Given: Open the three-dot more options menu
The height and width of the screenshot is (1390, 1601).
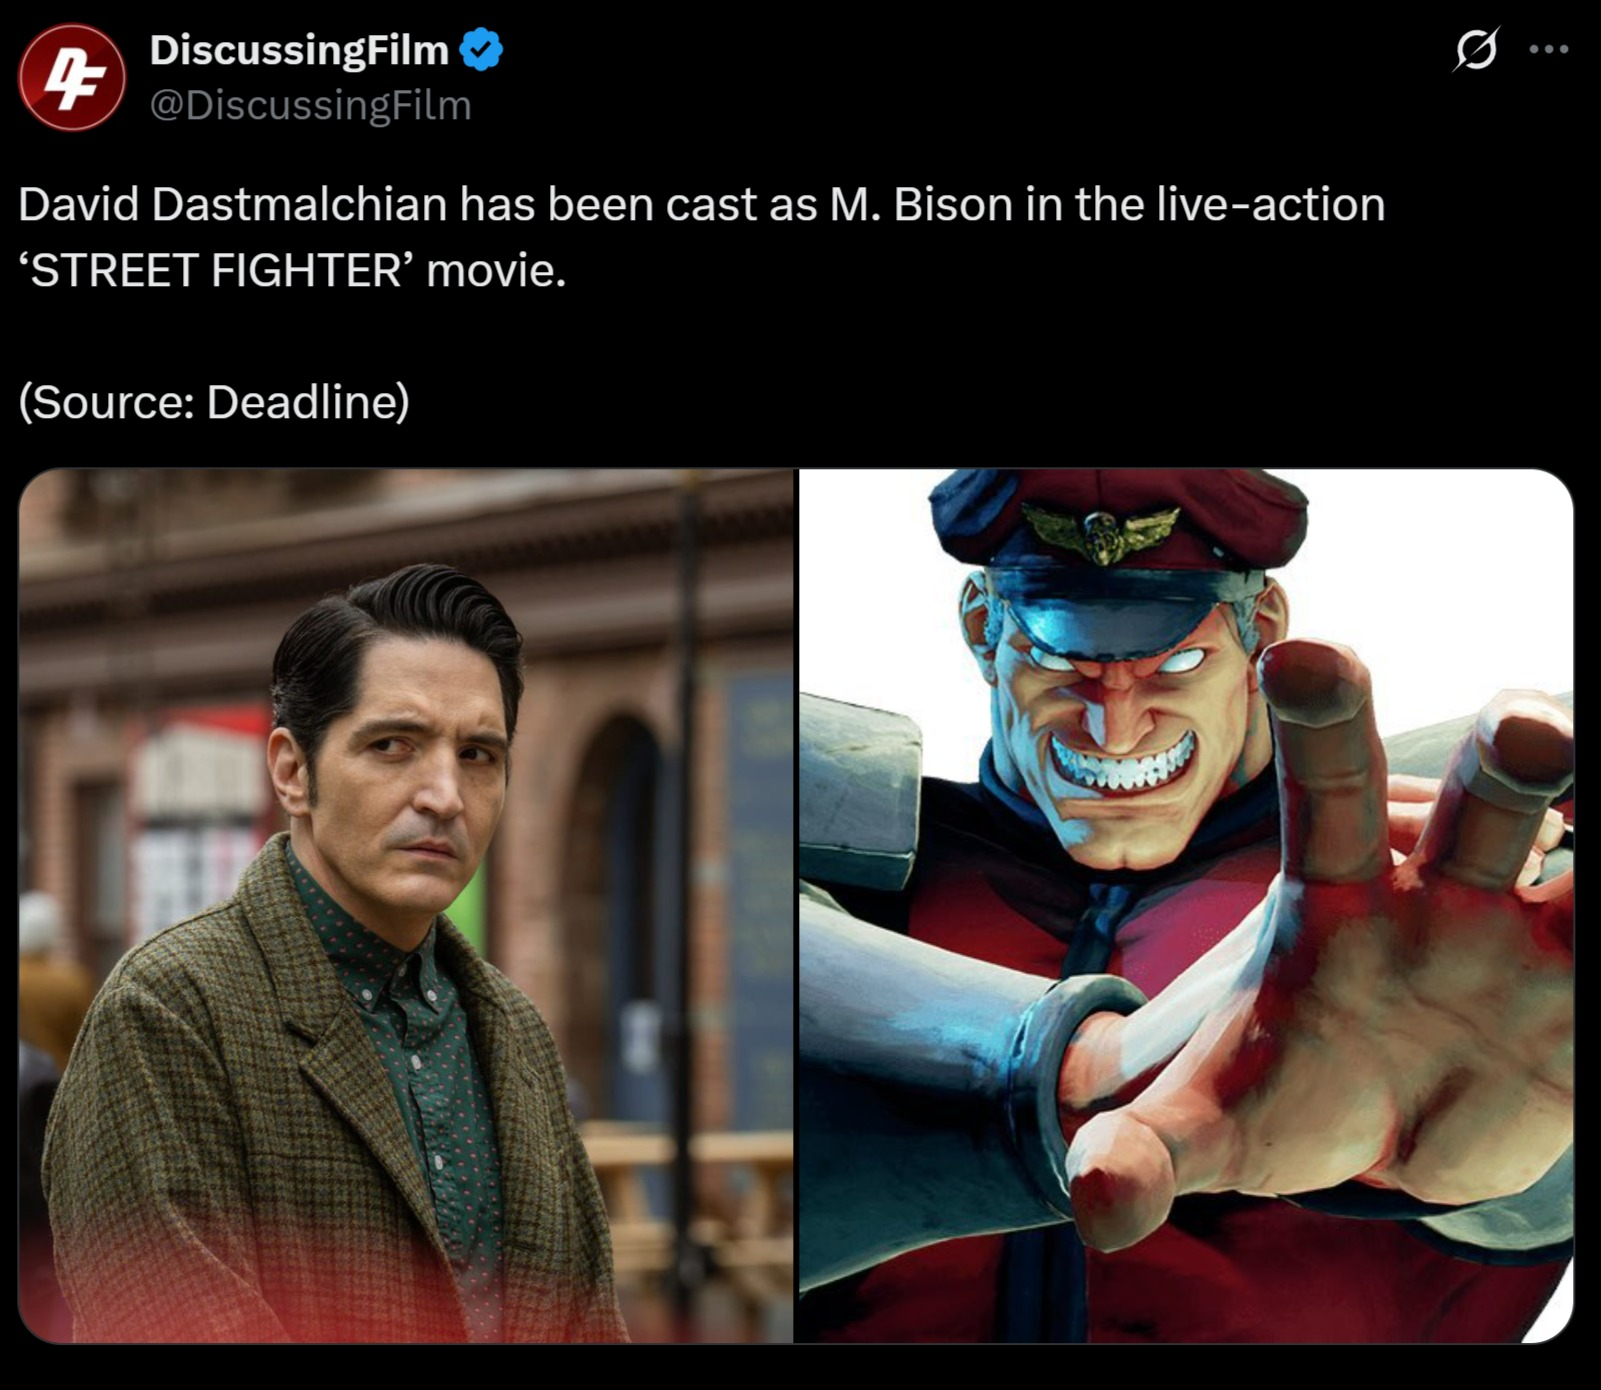Looking at the screenshot, I should click(x=1549, y=49).
